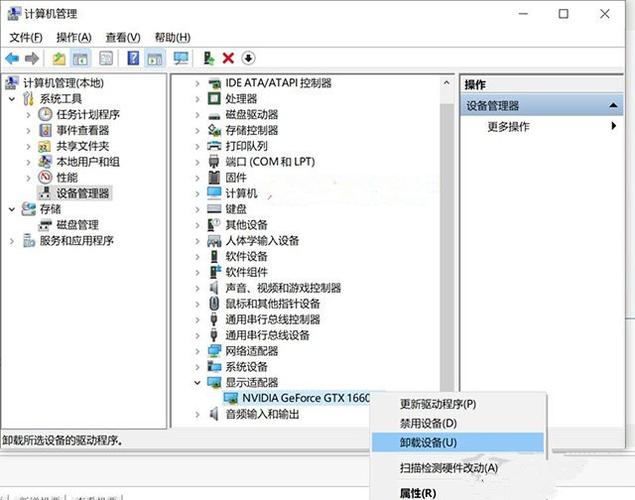The height and width of the screenshot is (500, 635).
Task: Open the Help question-mark toolbar icon
Action: (133, 58)
